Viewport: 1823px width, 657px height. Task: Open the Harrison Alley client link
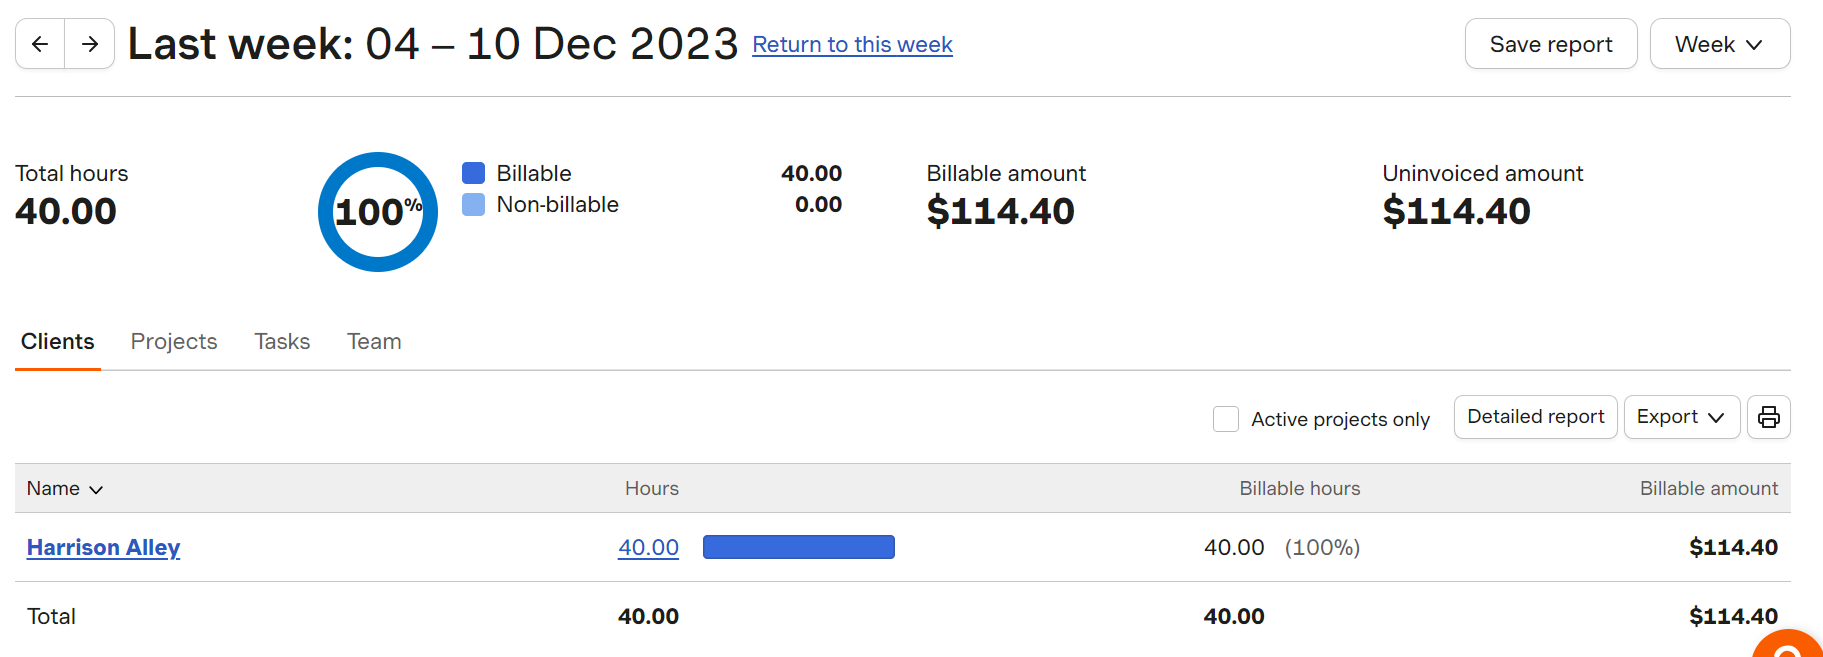[103, 547]
